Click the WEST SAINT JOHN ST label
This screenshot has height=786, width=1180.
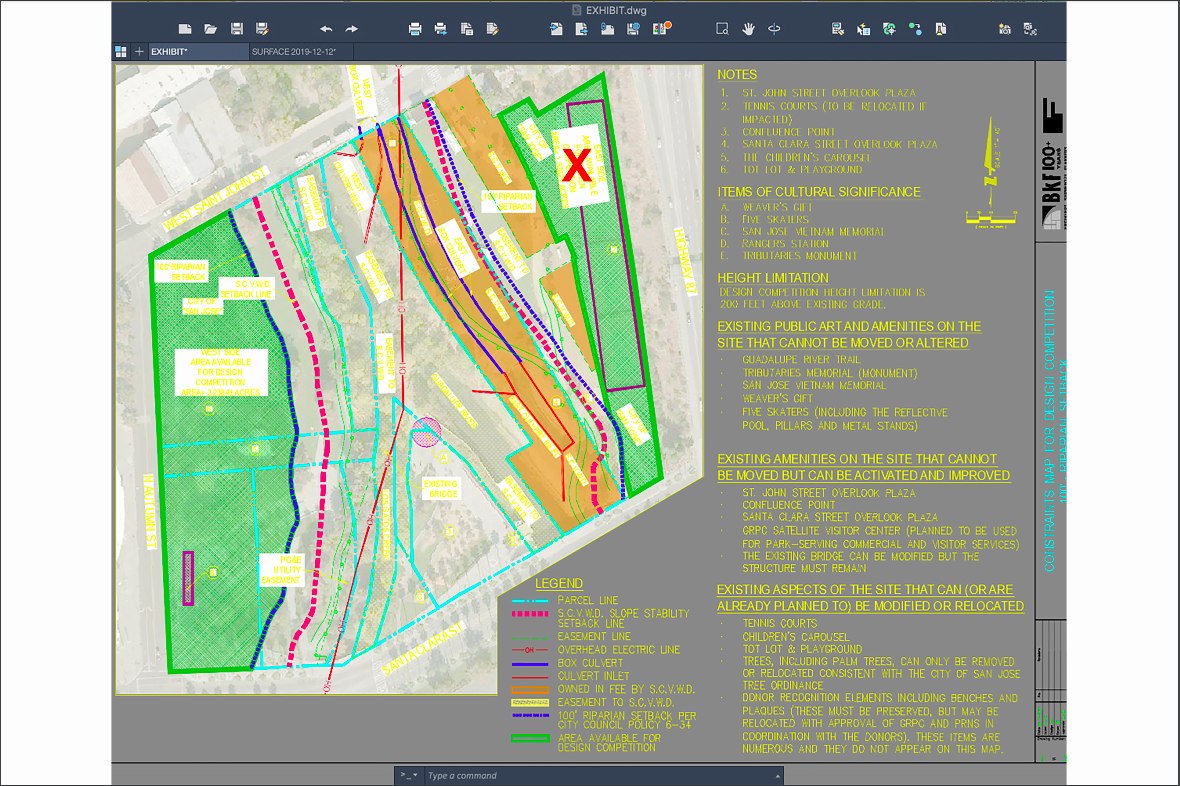click(215, 199)
